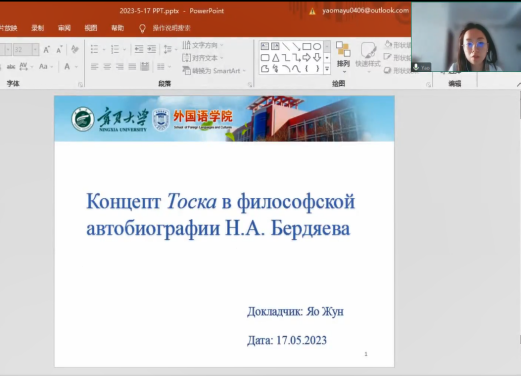Viewport: 522px width, 377px height.
Task: Expand the shapes gallery More arrow
Action: click(x=327, y=69)
